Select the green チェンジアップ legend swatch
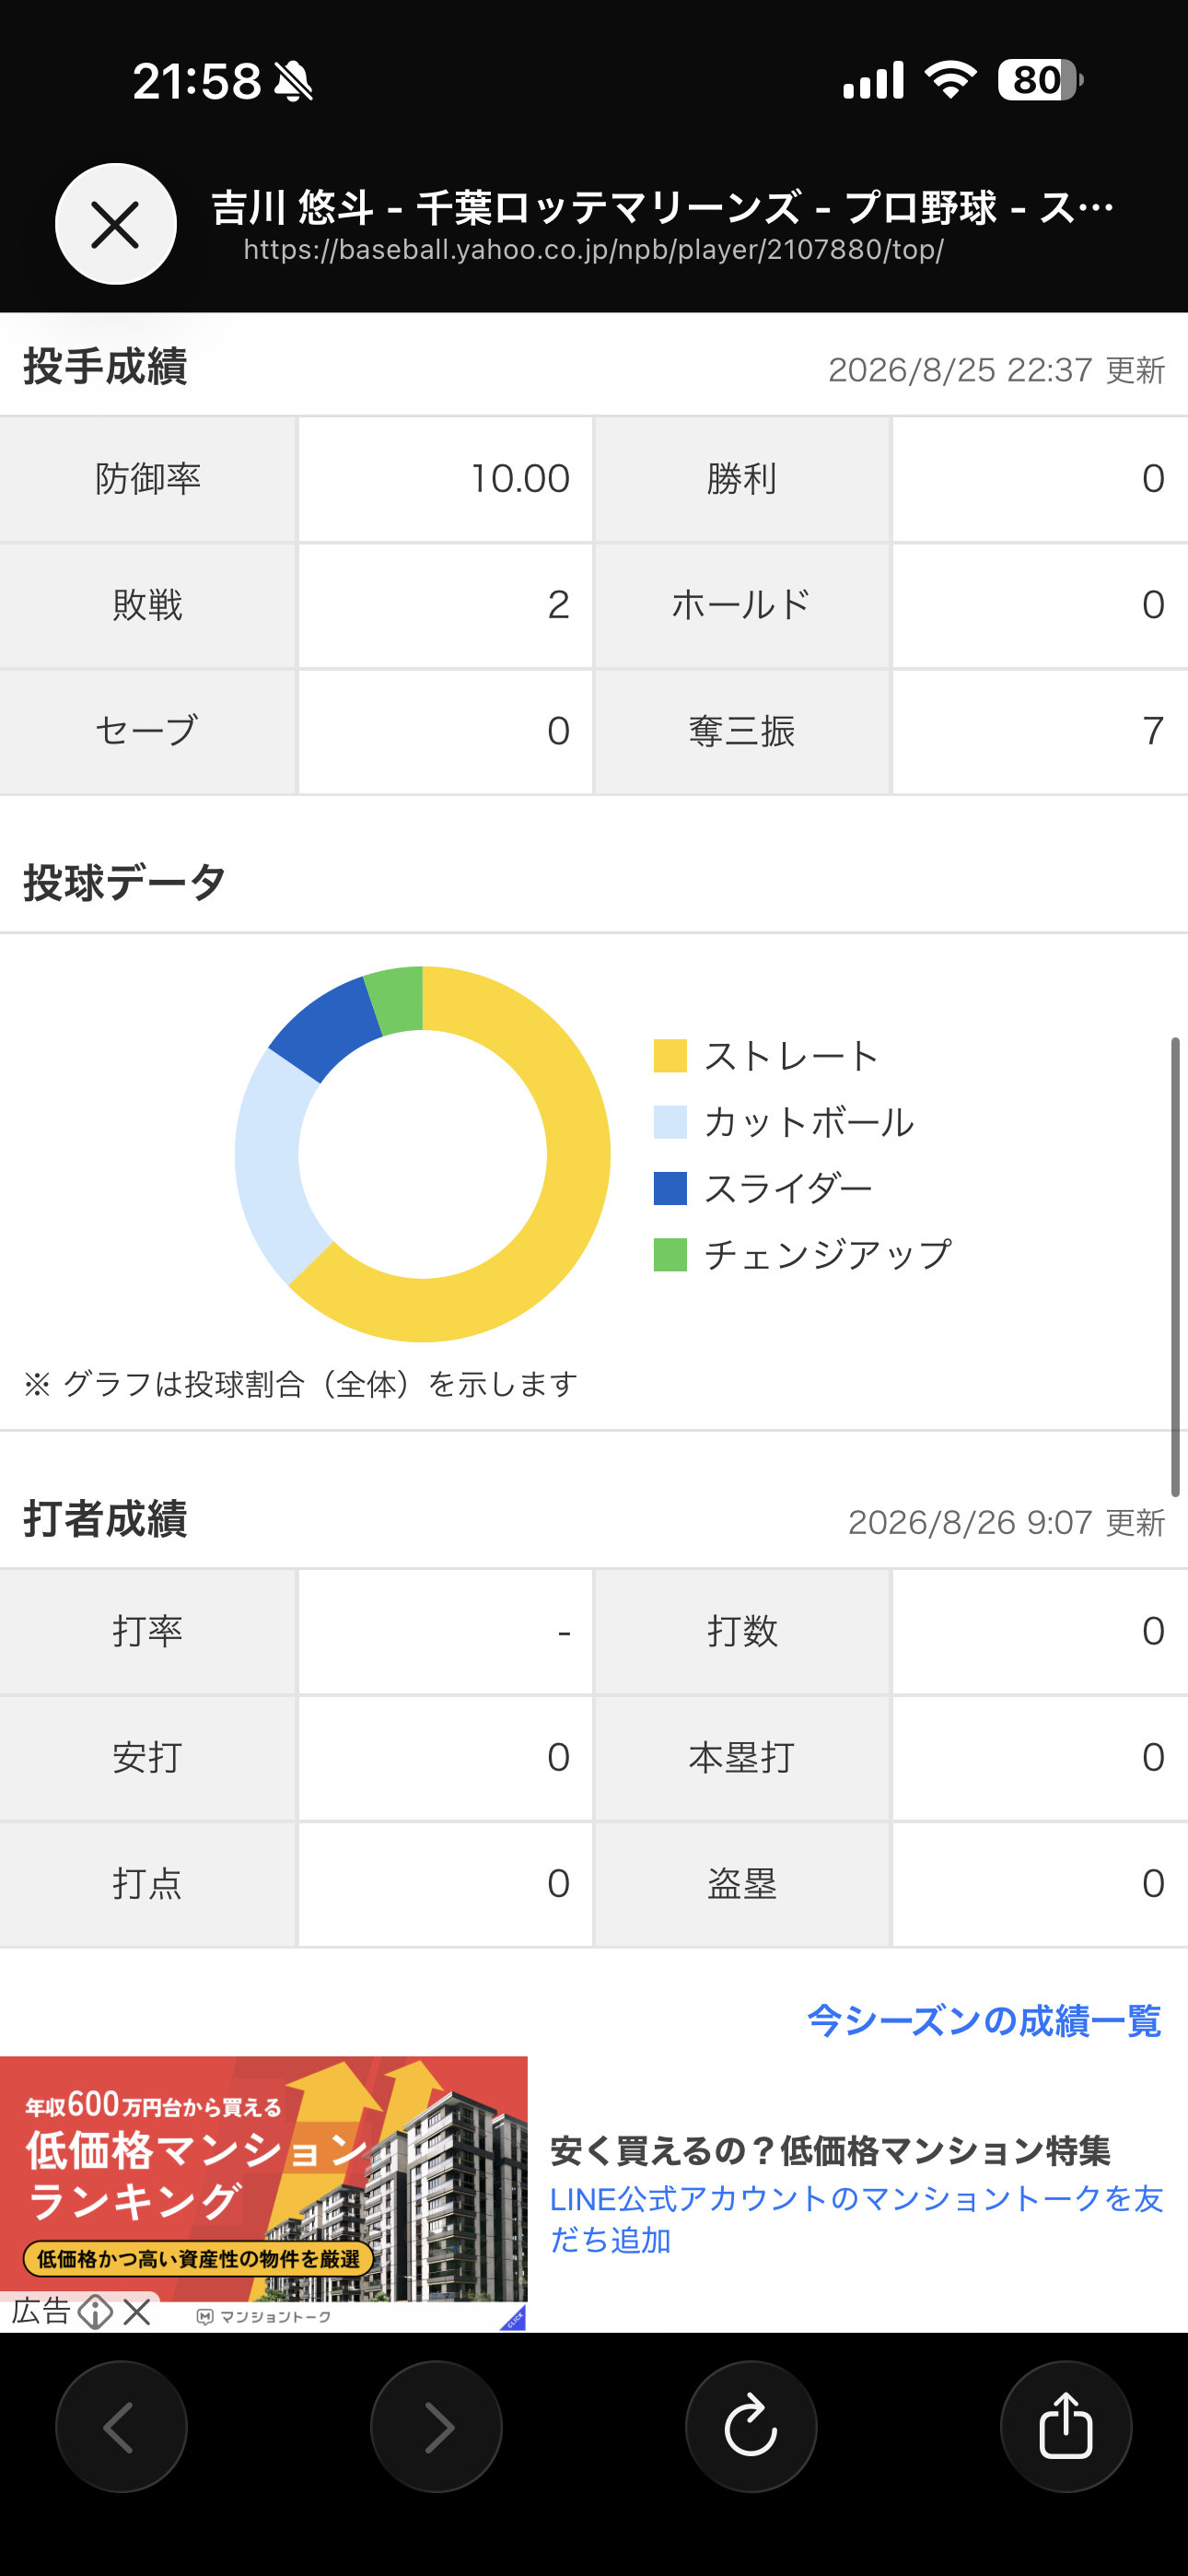Viewport: 1188px width, 2576px height. (x=670, y=1254)
